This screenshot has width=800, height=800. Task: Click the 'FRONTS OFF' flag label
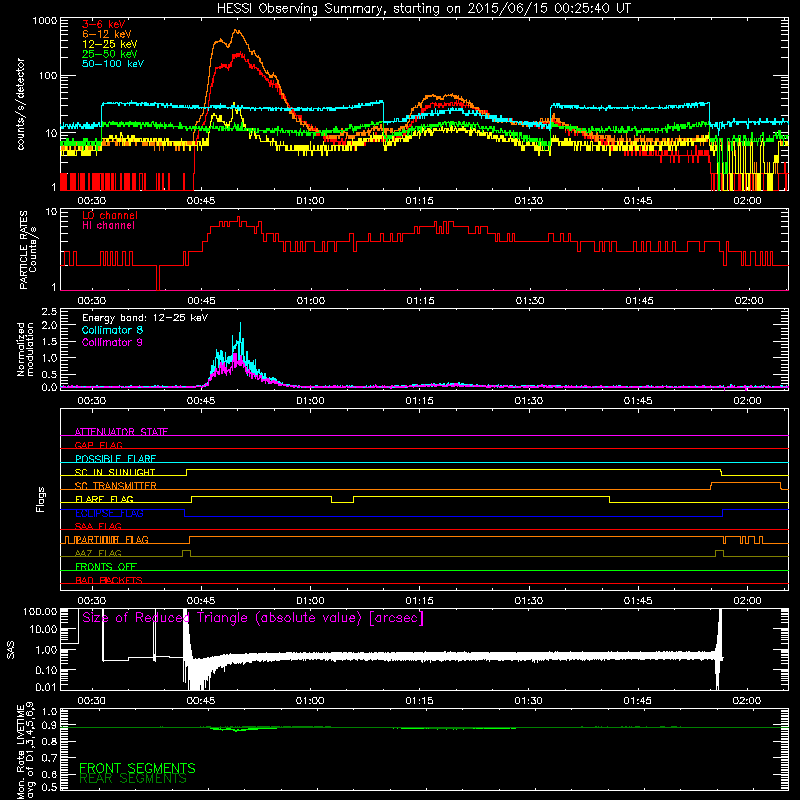coord(106,567)
